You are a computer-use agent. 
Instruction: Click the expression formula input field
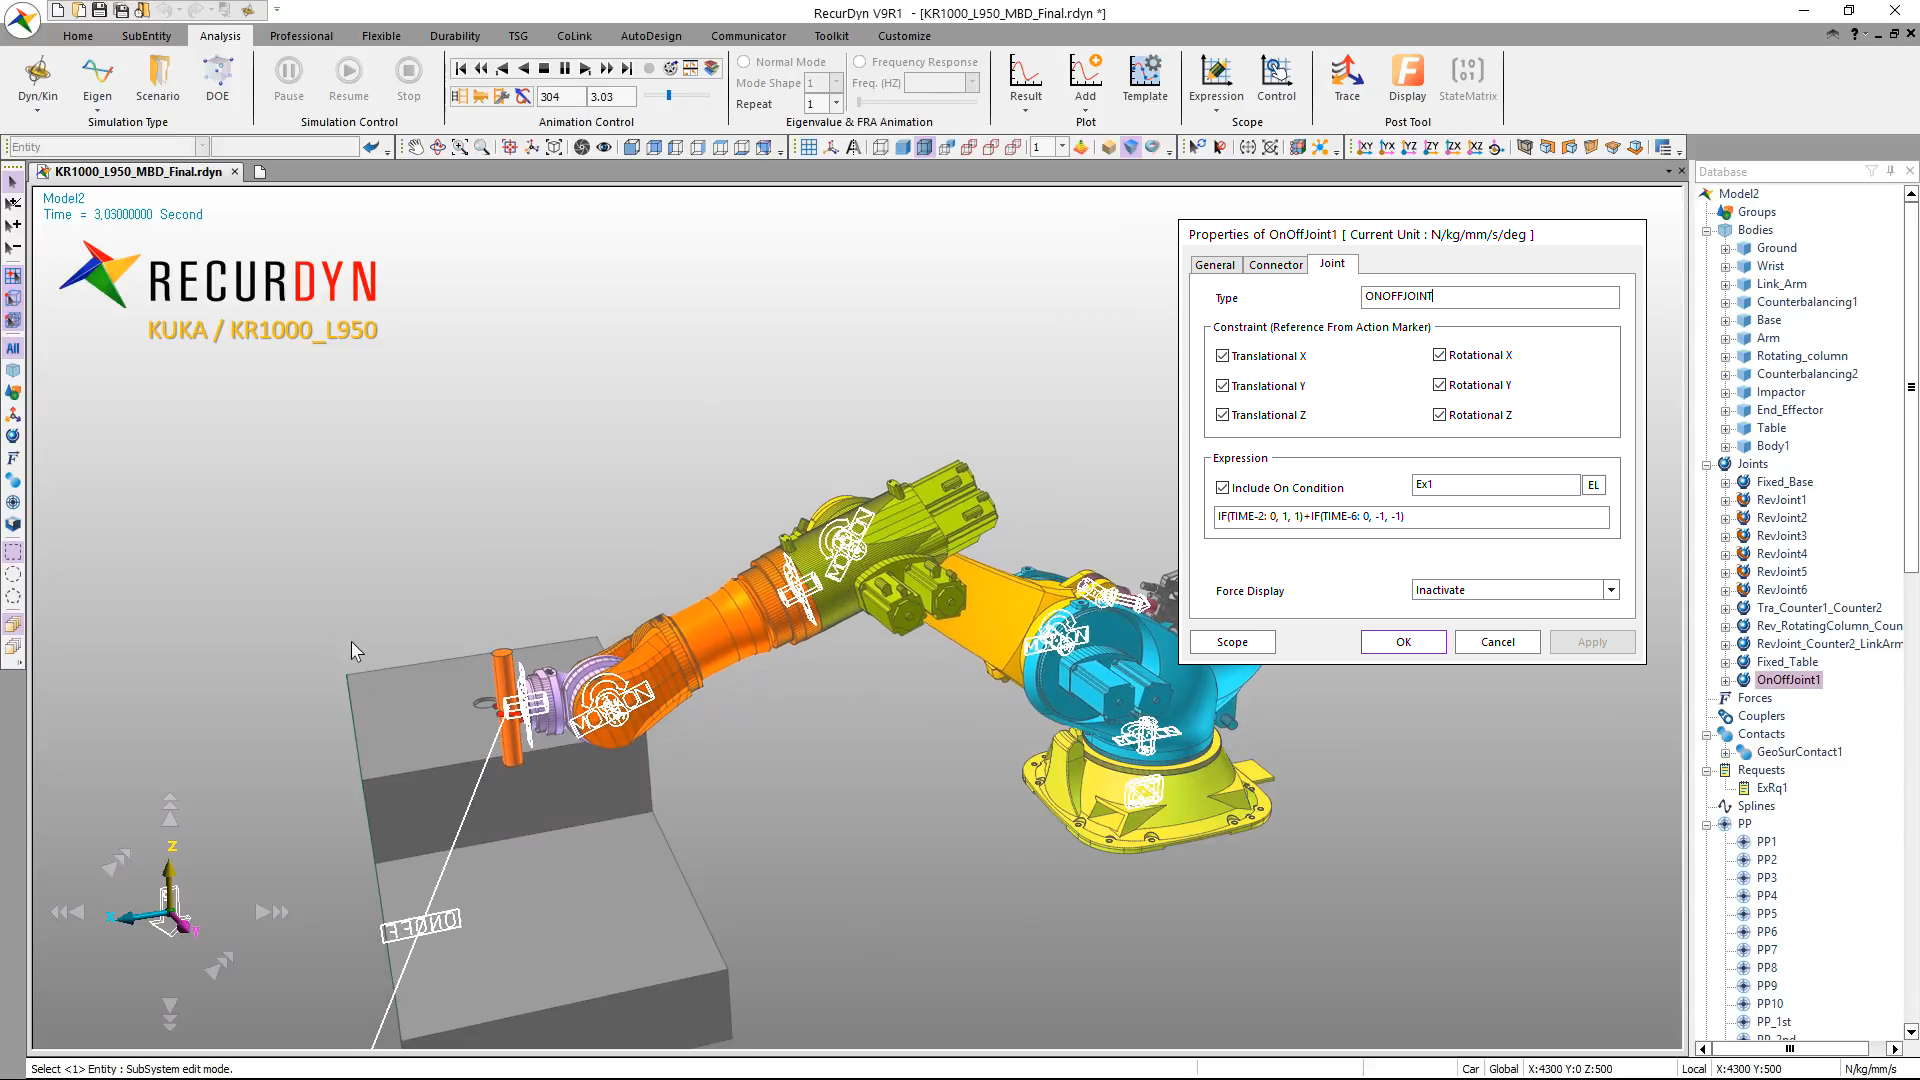pos(1410,517)
